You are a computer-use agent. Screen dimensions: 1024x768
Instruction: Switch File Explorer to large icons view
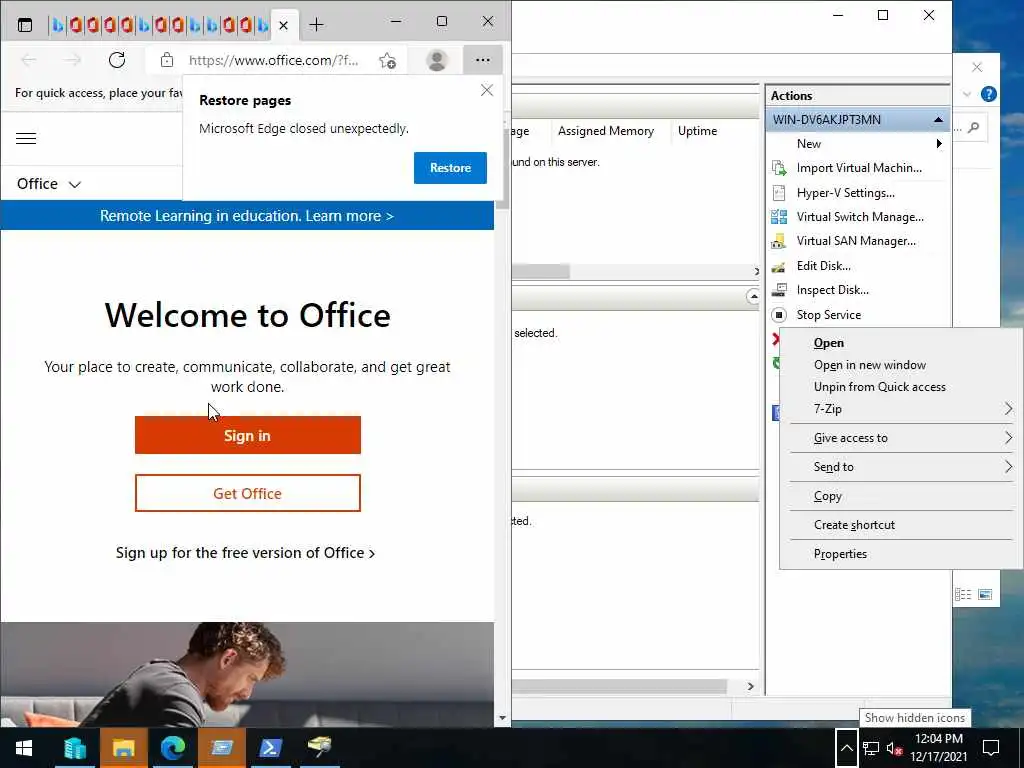tap(985, 594)
